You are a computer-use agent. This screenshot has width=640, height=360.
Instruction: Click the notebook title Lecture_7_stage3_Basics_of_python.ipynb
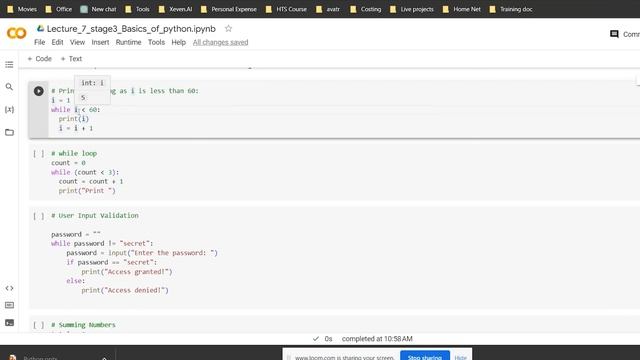pos(131,29)
